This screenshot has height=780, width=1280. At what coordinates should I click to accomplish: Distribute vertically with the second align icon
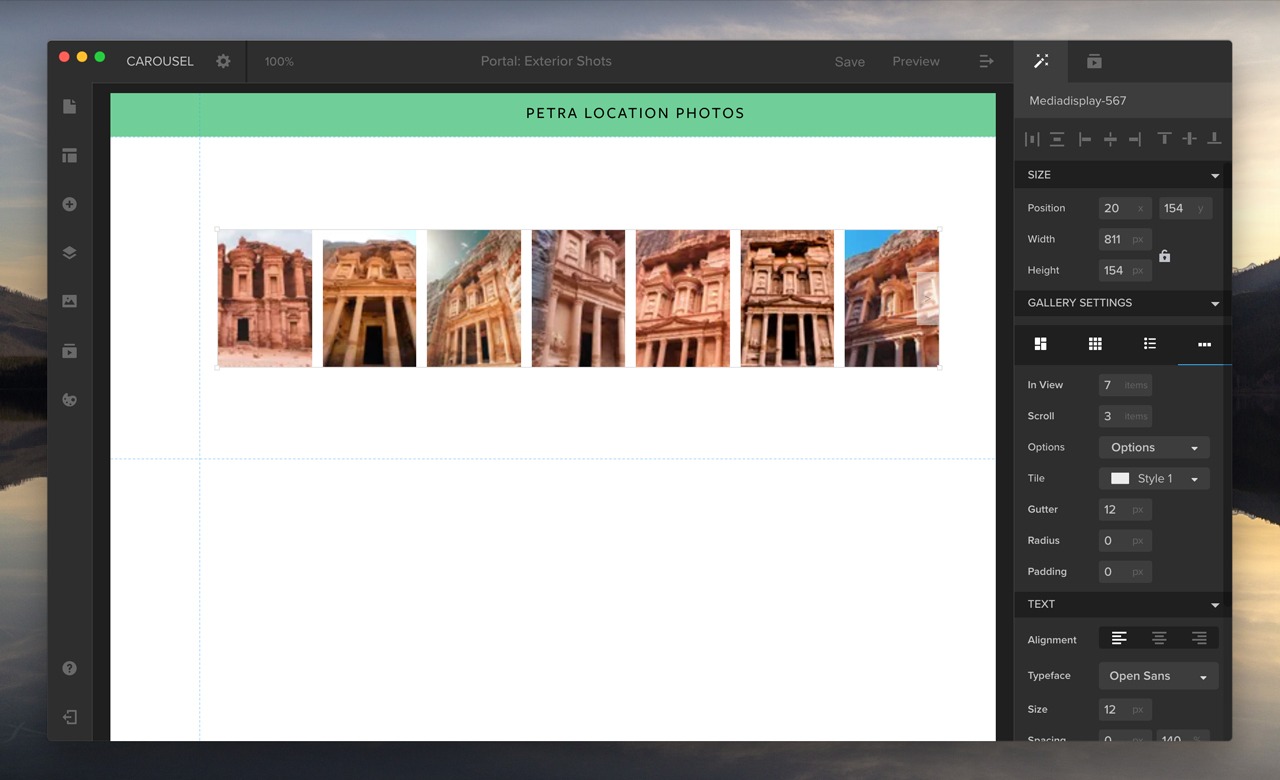(1057, 139)
